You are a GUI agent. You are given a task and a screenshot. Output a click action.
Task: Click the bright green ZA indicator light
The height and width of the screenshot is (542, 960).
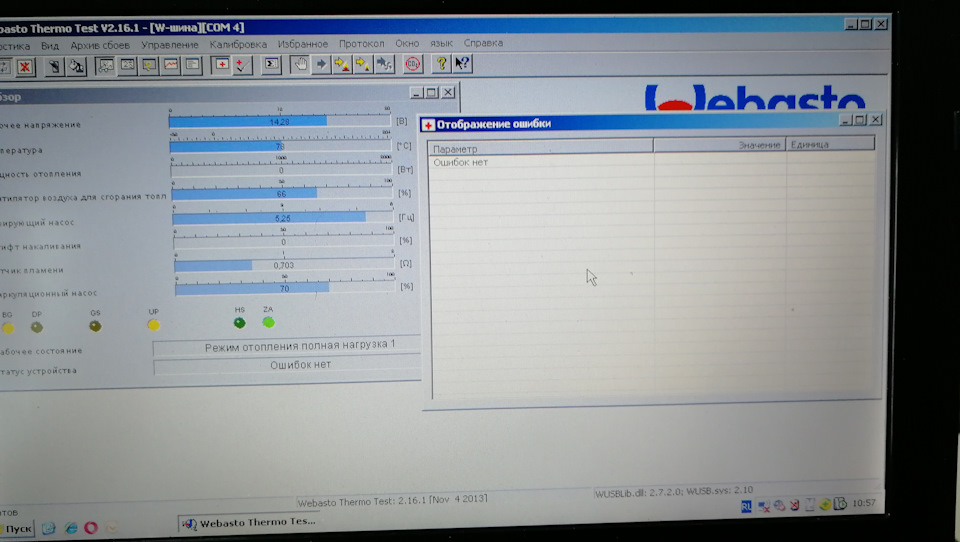[x=268, y=322]
